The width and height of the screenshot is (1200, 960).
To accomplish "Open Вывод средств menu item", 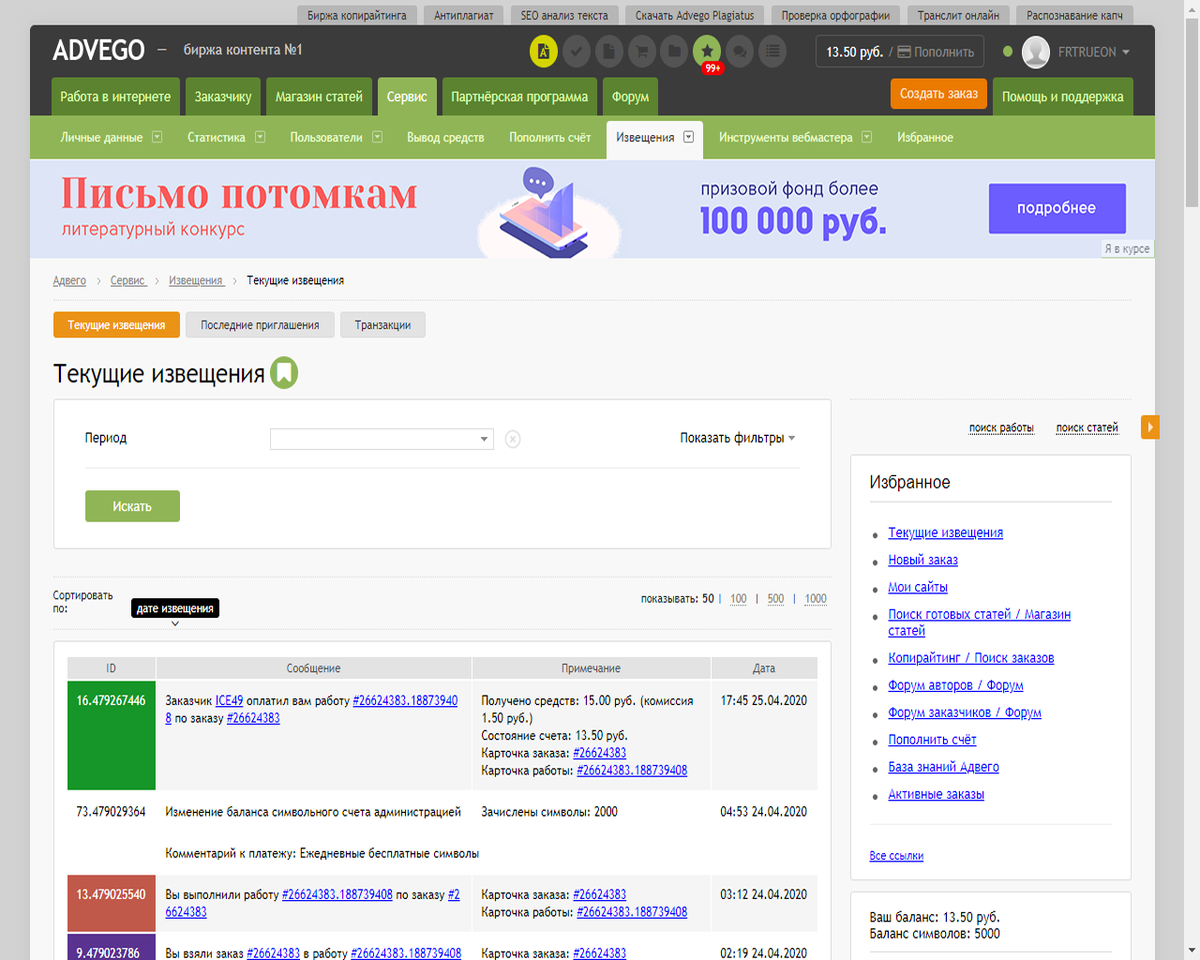I will pos(445,138).
